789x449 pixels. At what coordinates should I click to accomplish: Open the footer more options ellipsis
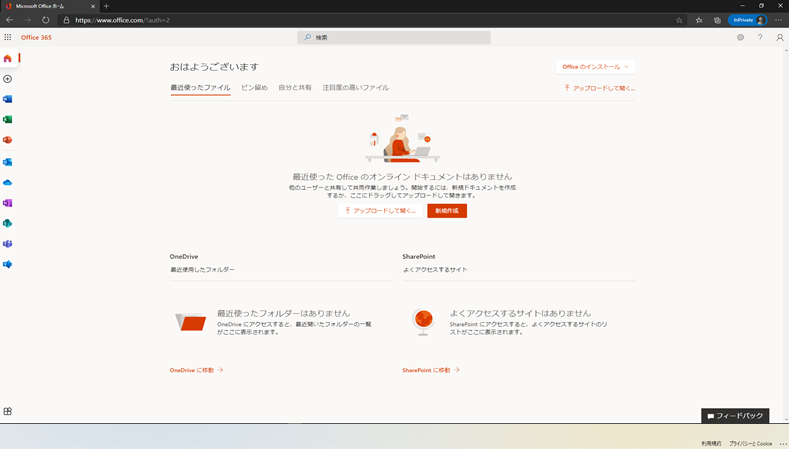[x=783, y=443]
